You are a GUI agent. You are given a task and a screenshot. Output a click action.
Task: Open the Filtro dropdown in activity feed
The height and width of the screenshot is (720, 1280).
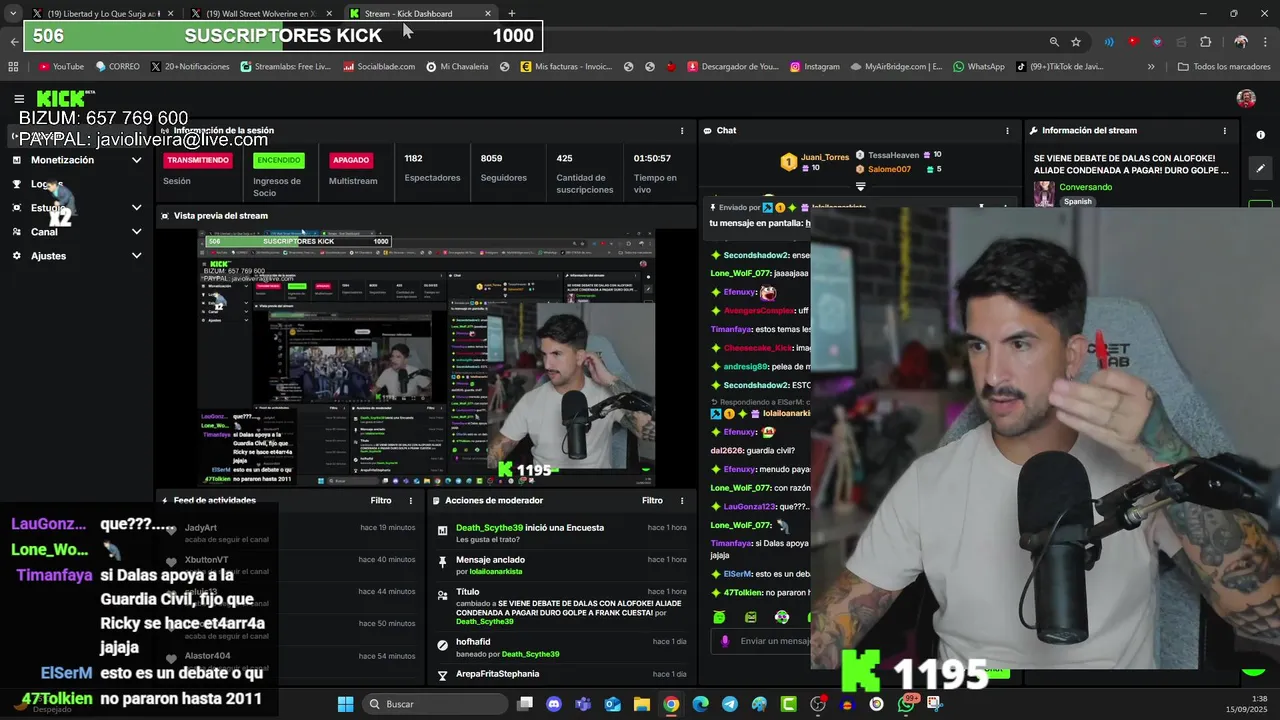[381, 501]
